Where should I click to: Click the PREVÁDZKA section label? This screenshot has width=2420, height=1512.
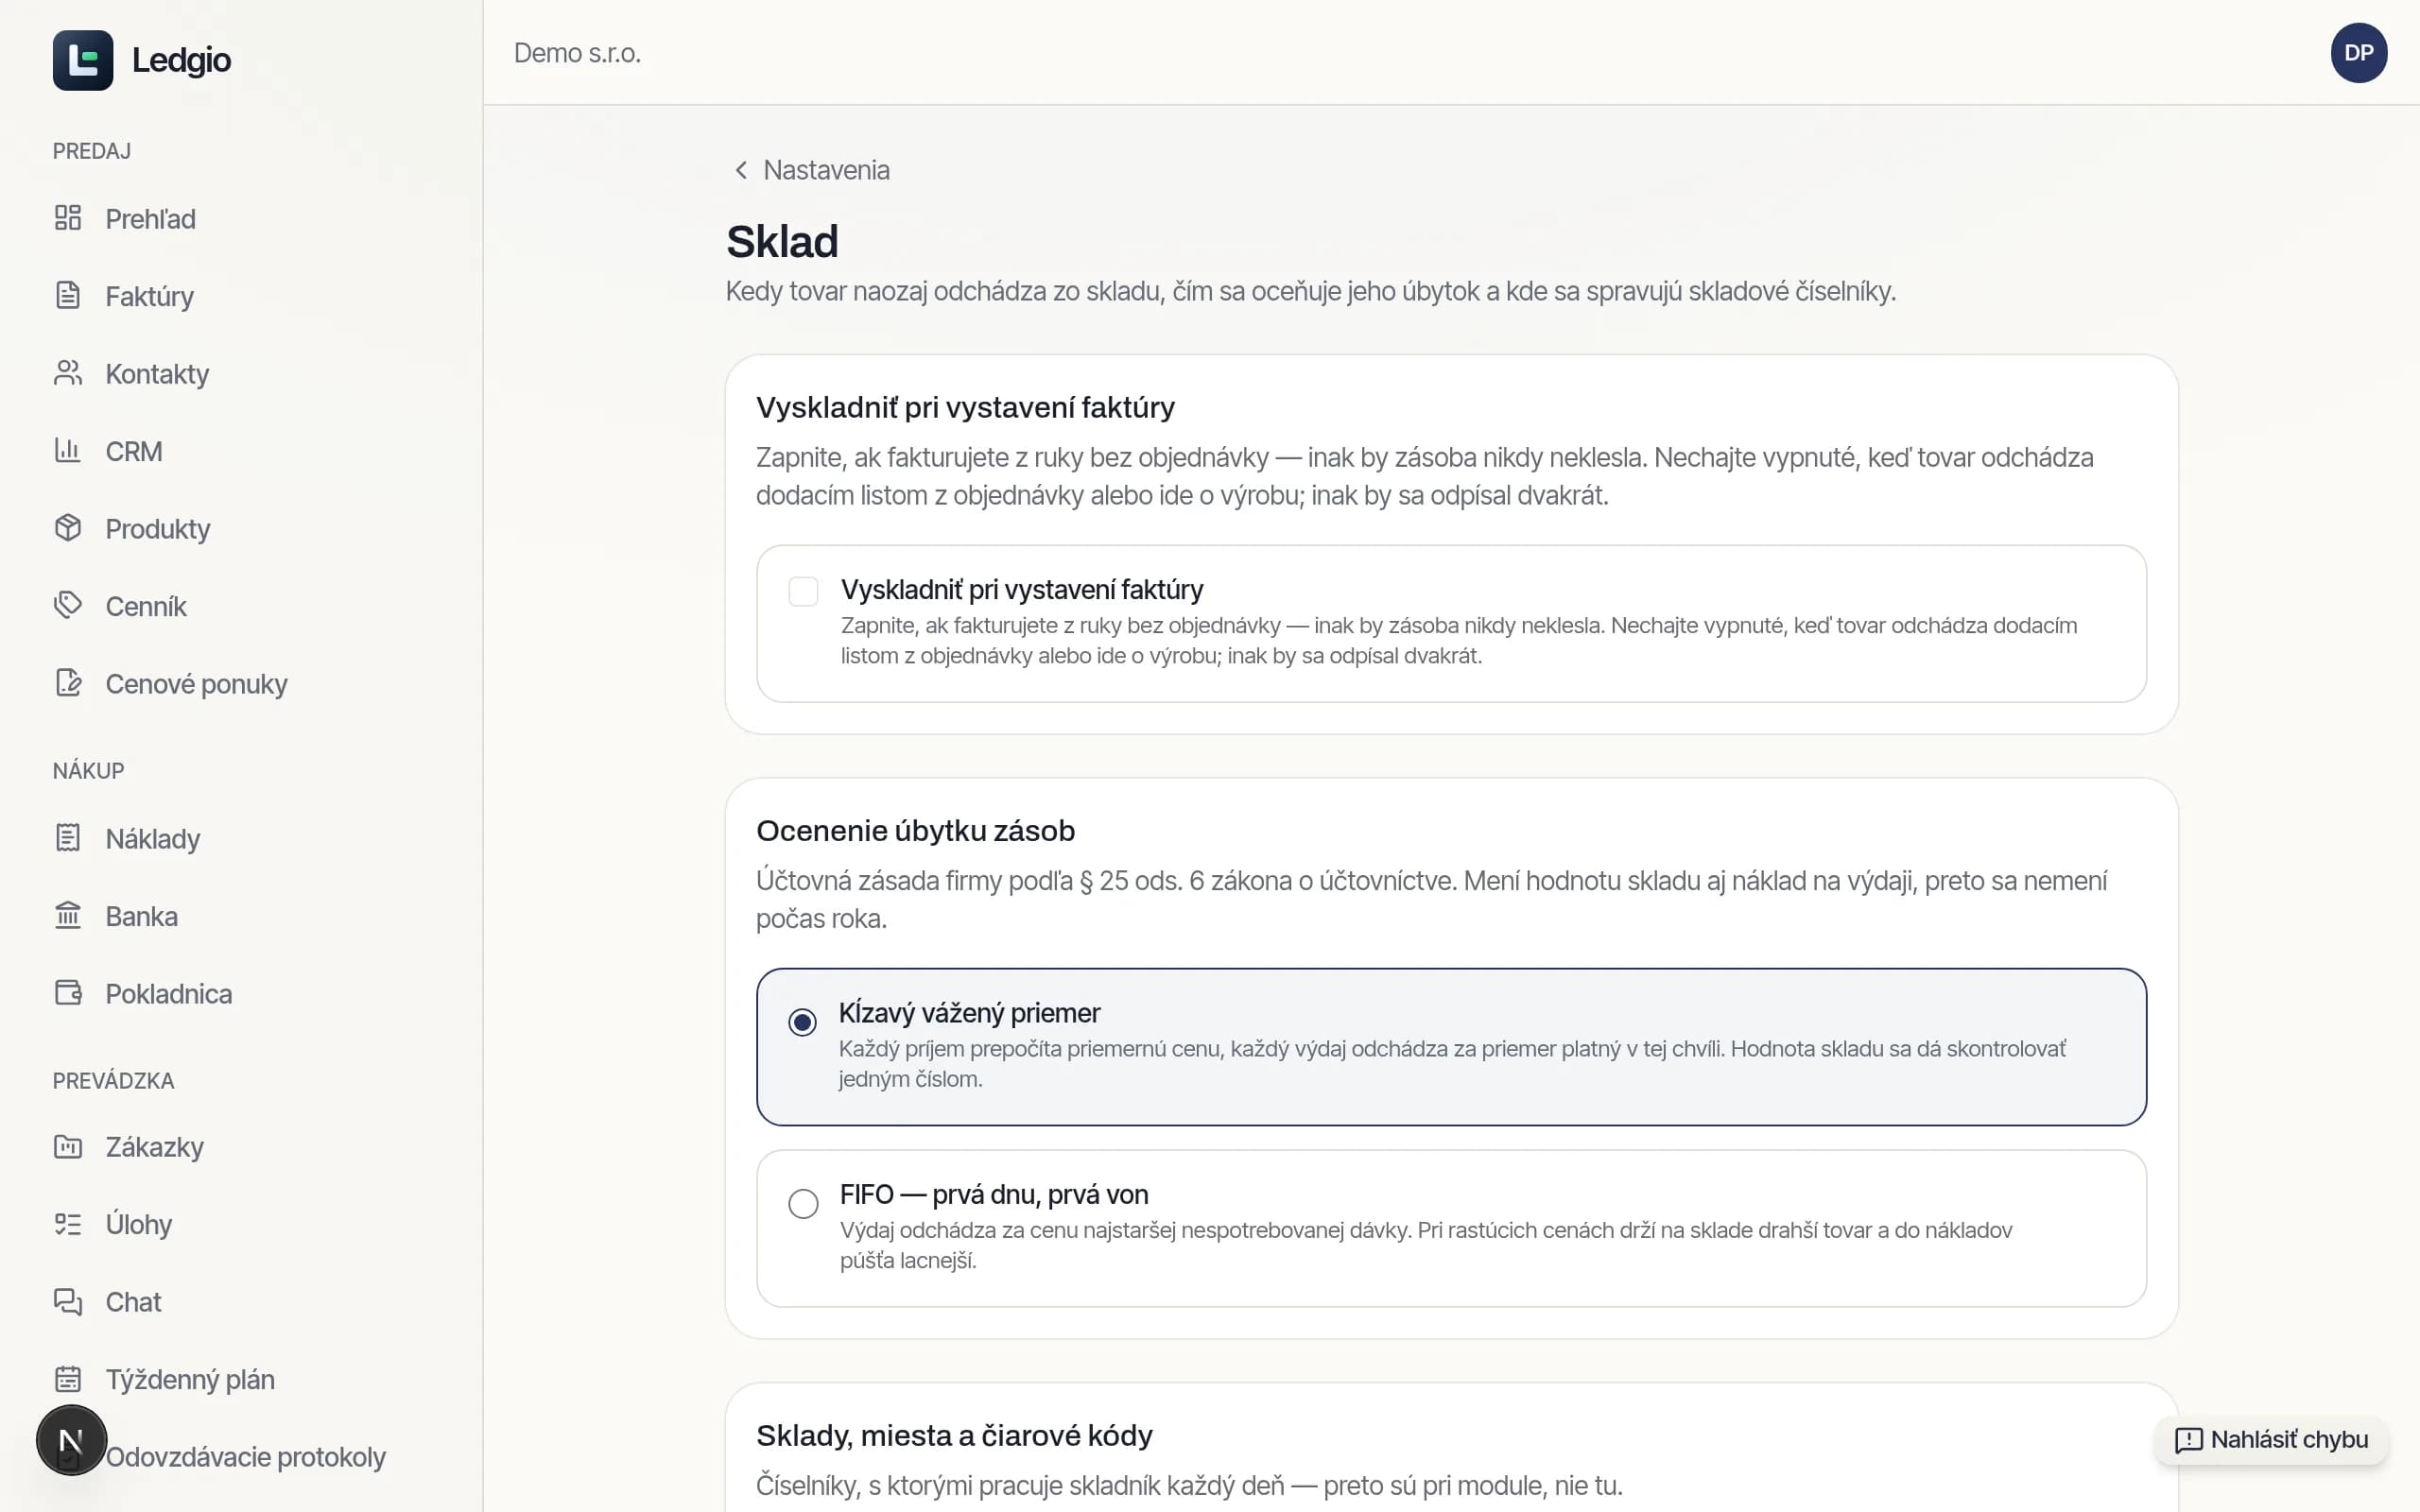(x=113, y=1080)
